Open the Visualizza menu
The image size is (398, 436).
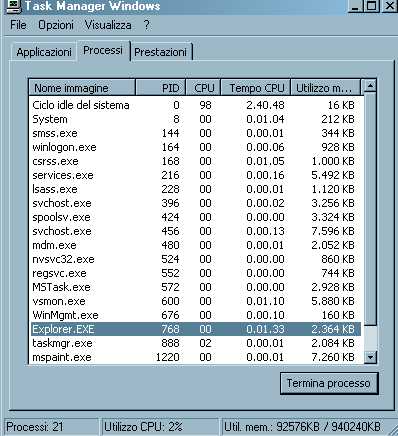point(108,25)
